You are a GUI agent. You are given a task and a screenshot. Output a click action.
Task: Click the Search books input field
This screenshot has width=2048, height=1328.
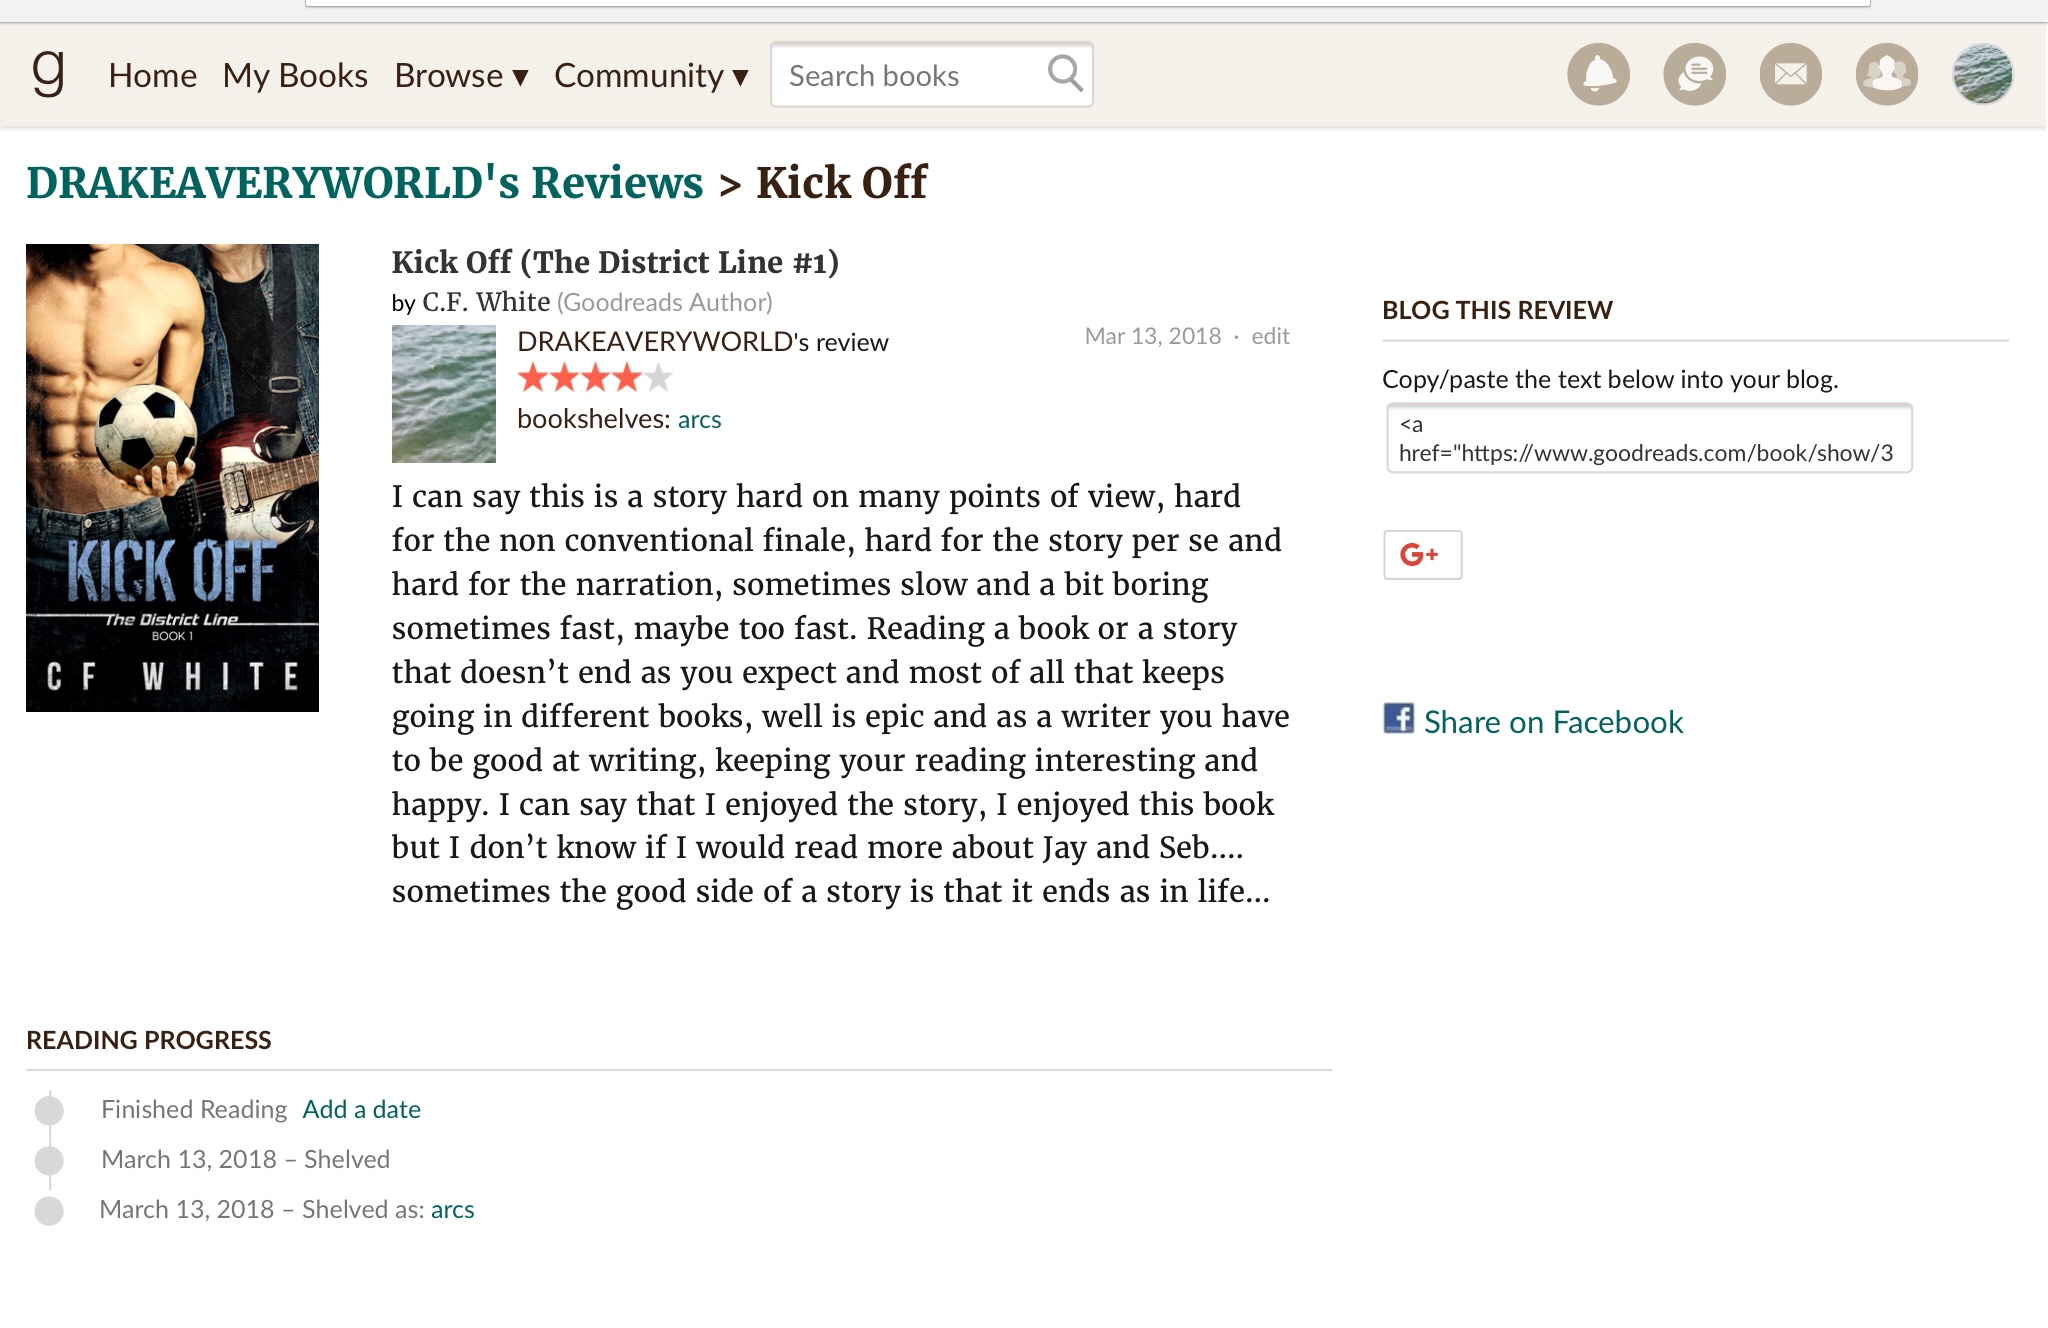point(905,76)
